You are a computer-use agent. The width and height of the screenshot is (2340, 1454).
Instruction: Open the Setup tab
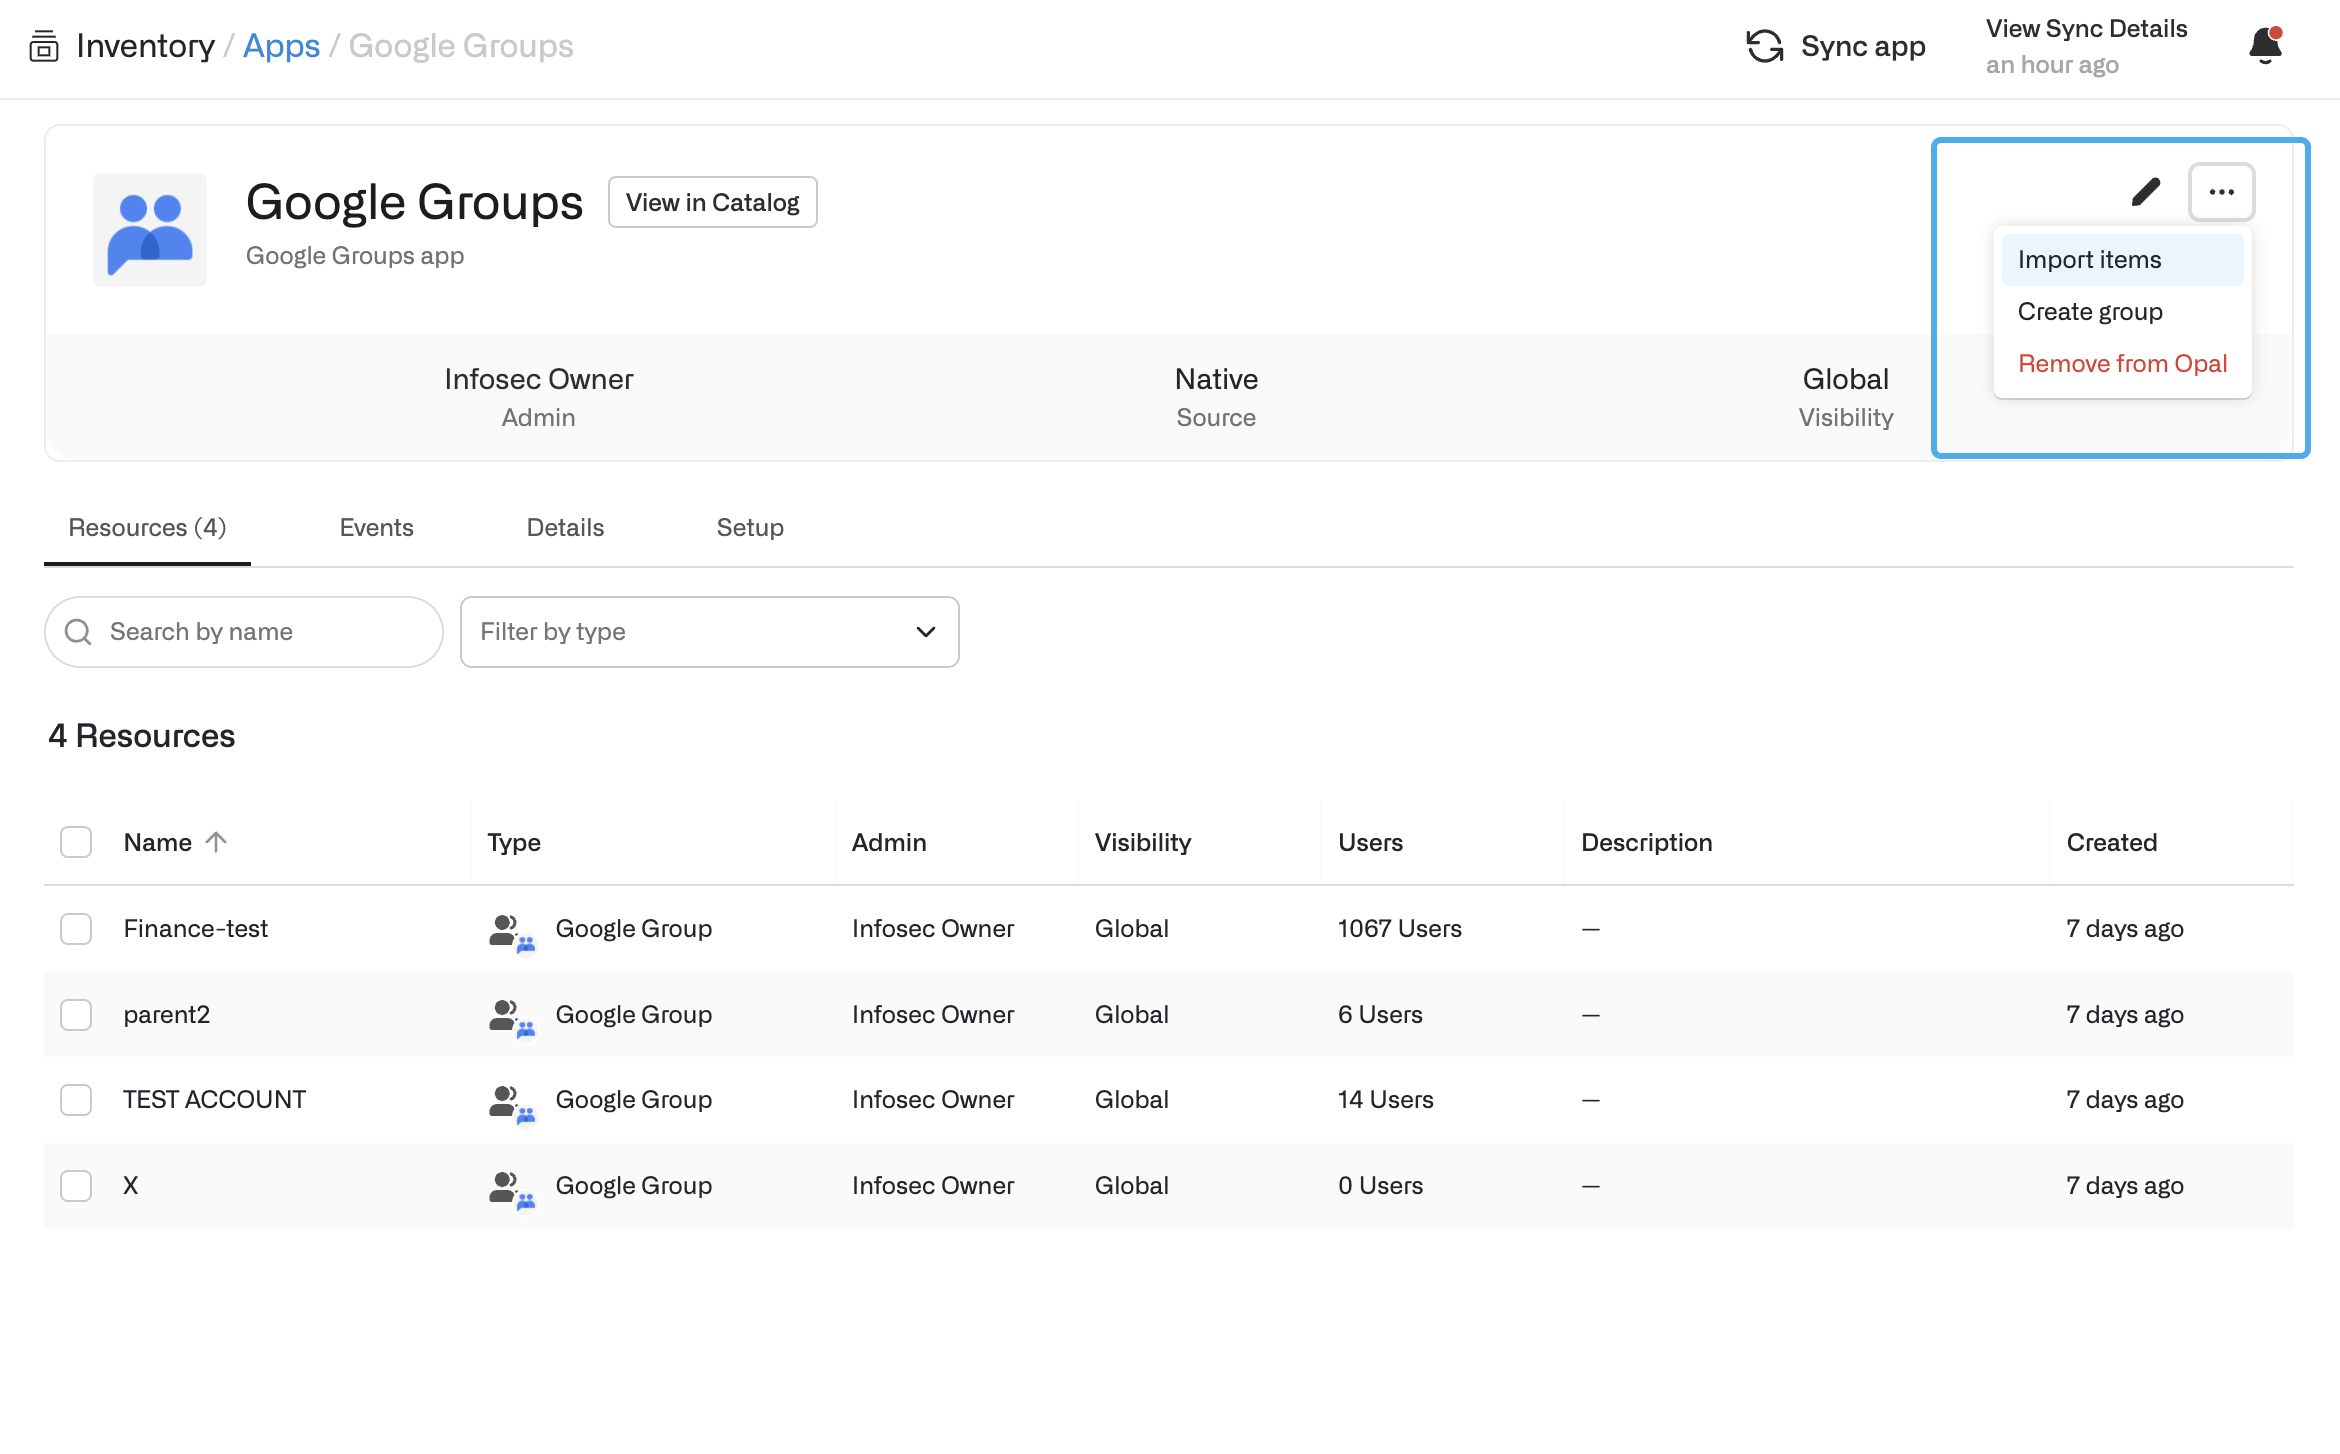click(x=750, y=528)
